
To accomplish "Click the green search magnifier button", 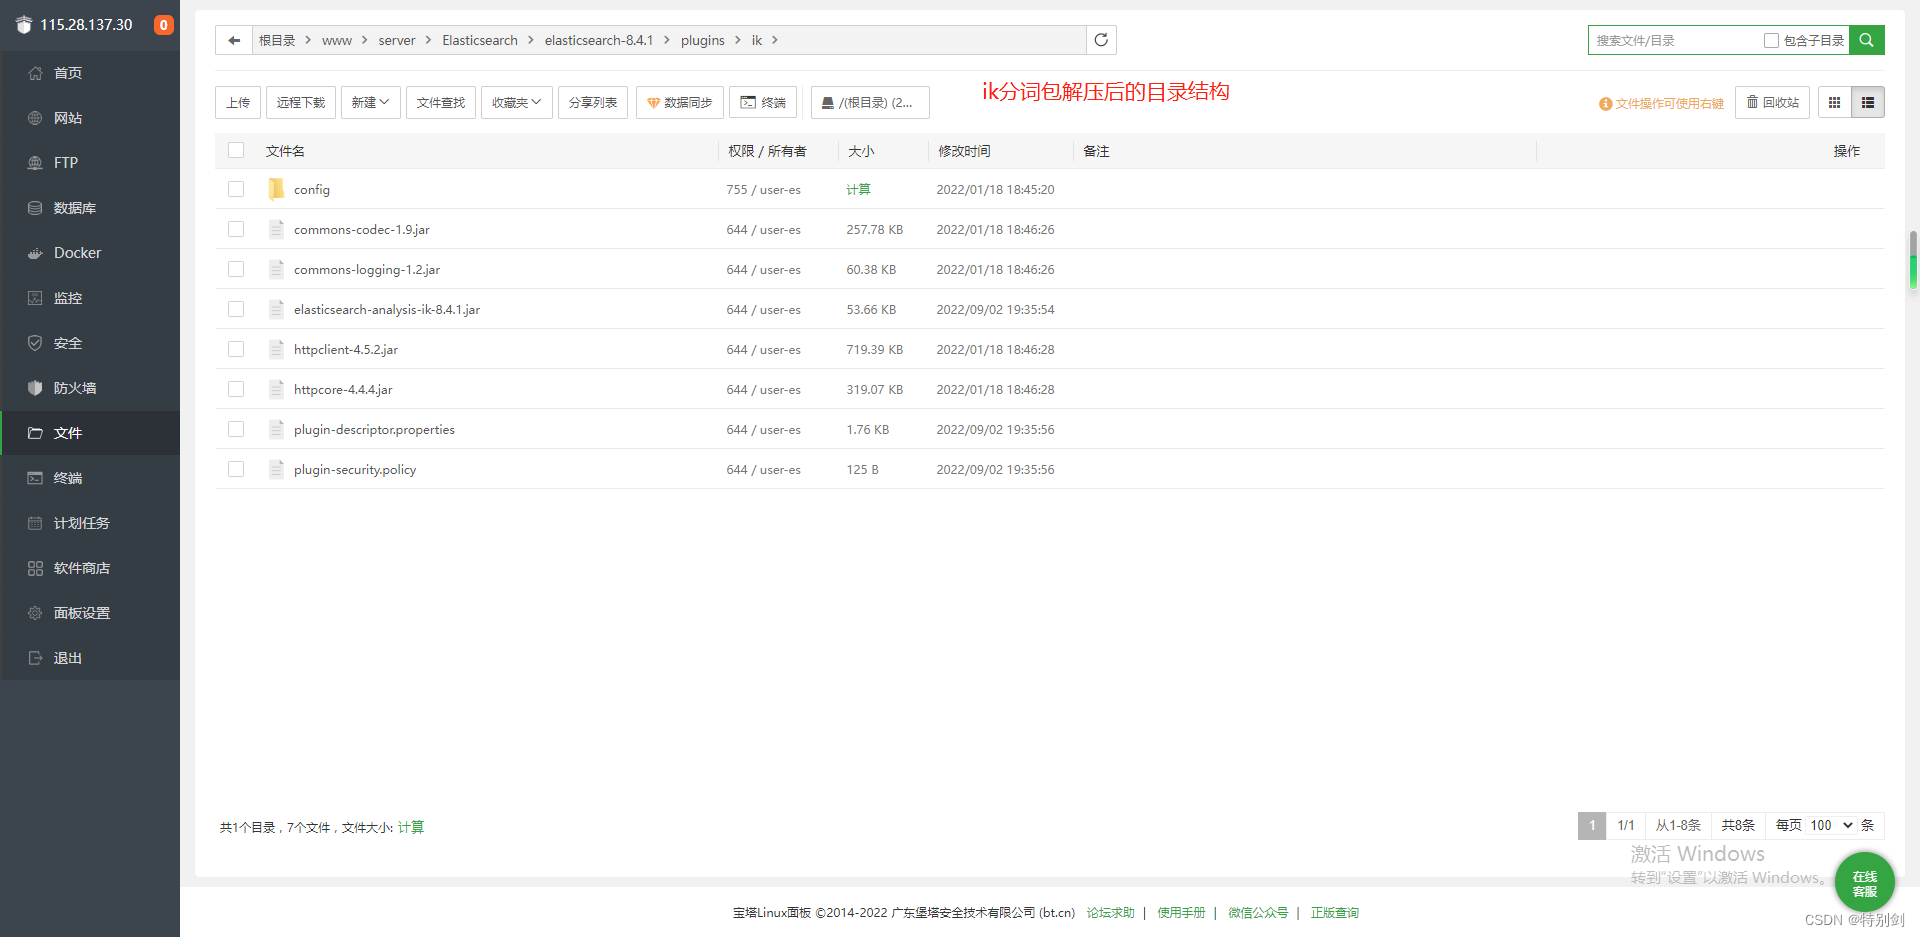I will [x=1866, y=40].
